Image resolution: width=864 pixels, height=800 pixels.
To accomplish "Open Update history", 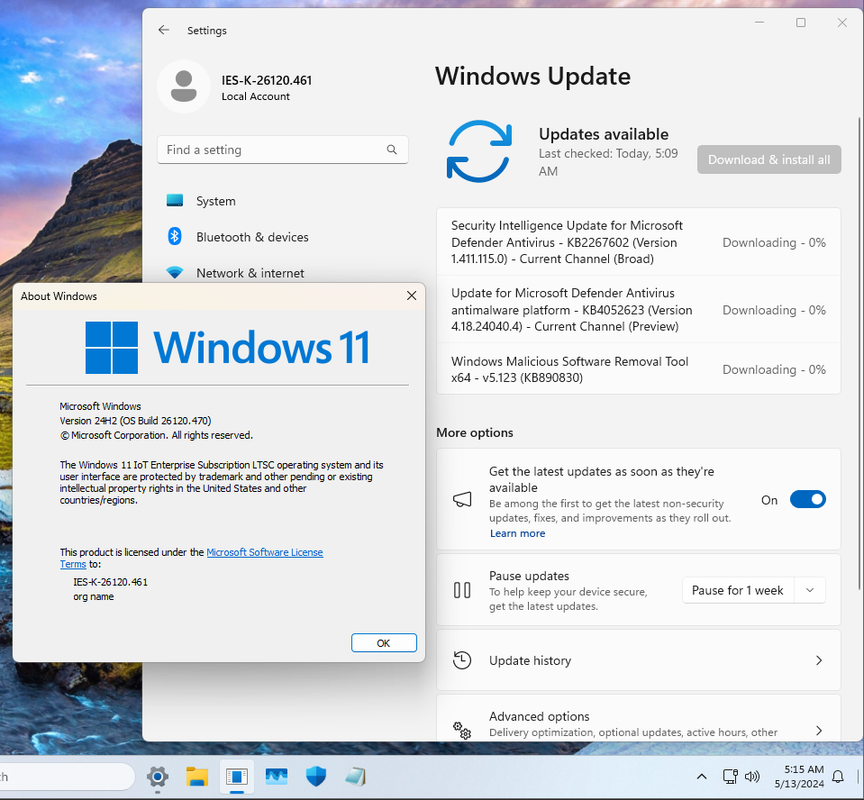I will (638, 660).
